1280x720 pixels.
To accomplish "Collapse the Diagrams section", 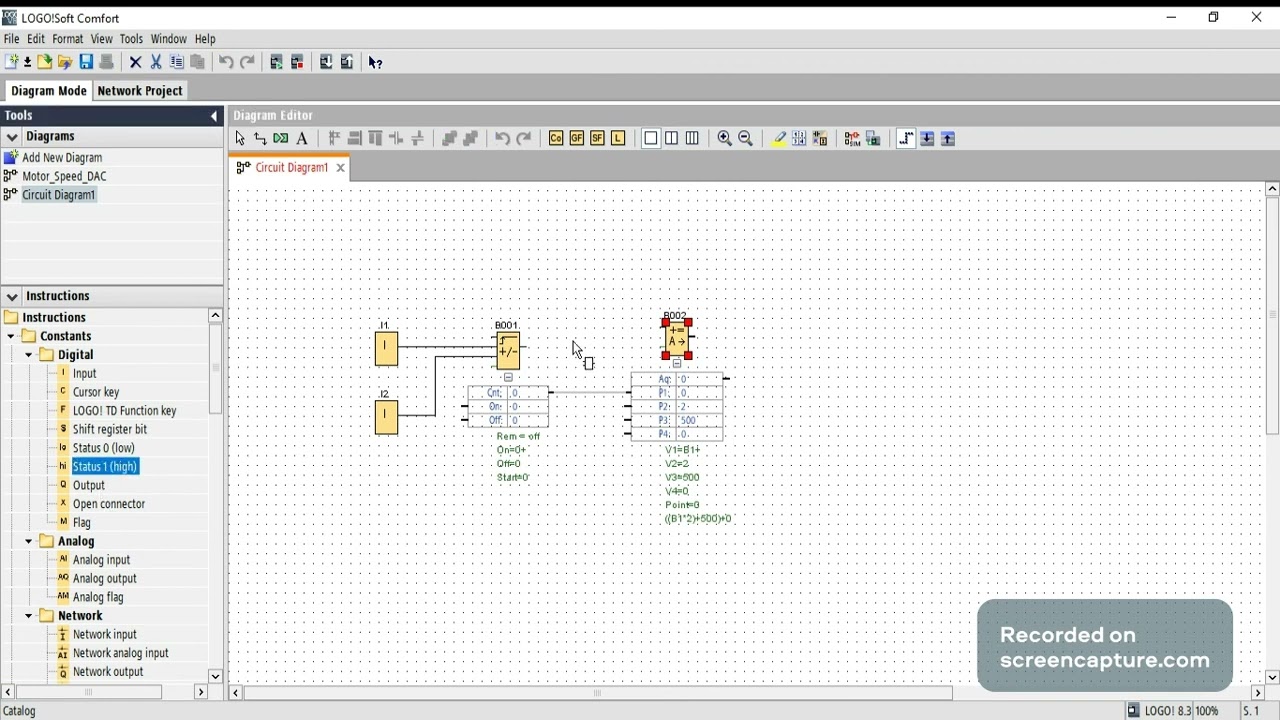I will point(12,136).
